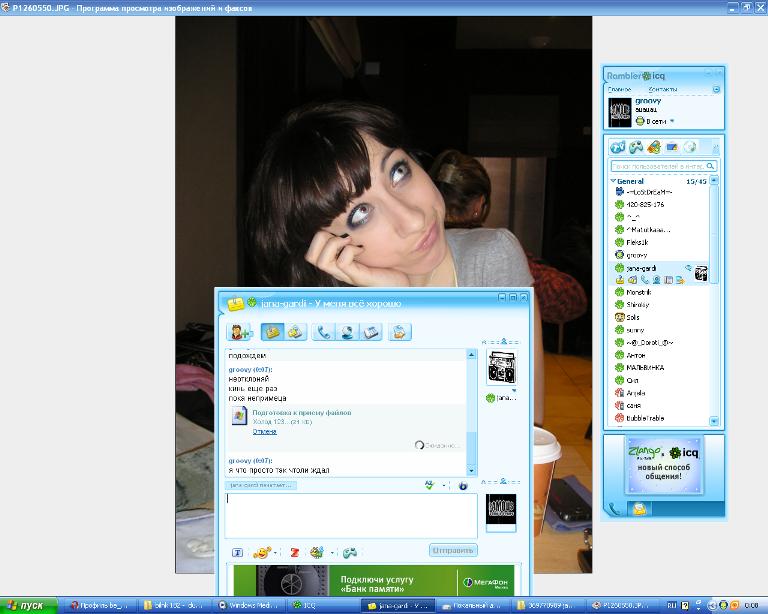Image resolution: width=768 pixels, height=614 pixels.
Task: Click the chat history scrollbar down arrow
Action: 471,471
